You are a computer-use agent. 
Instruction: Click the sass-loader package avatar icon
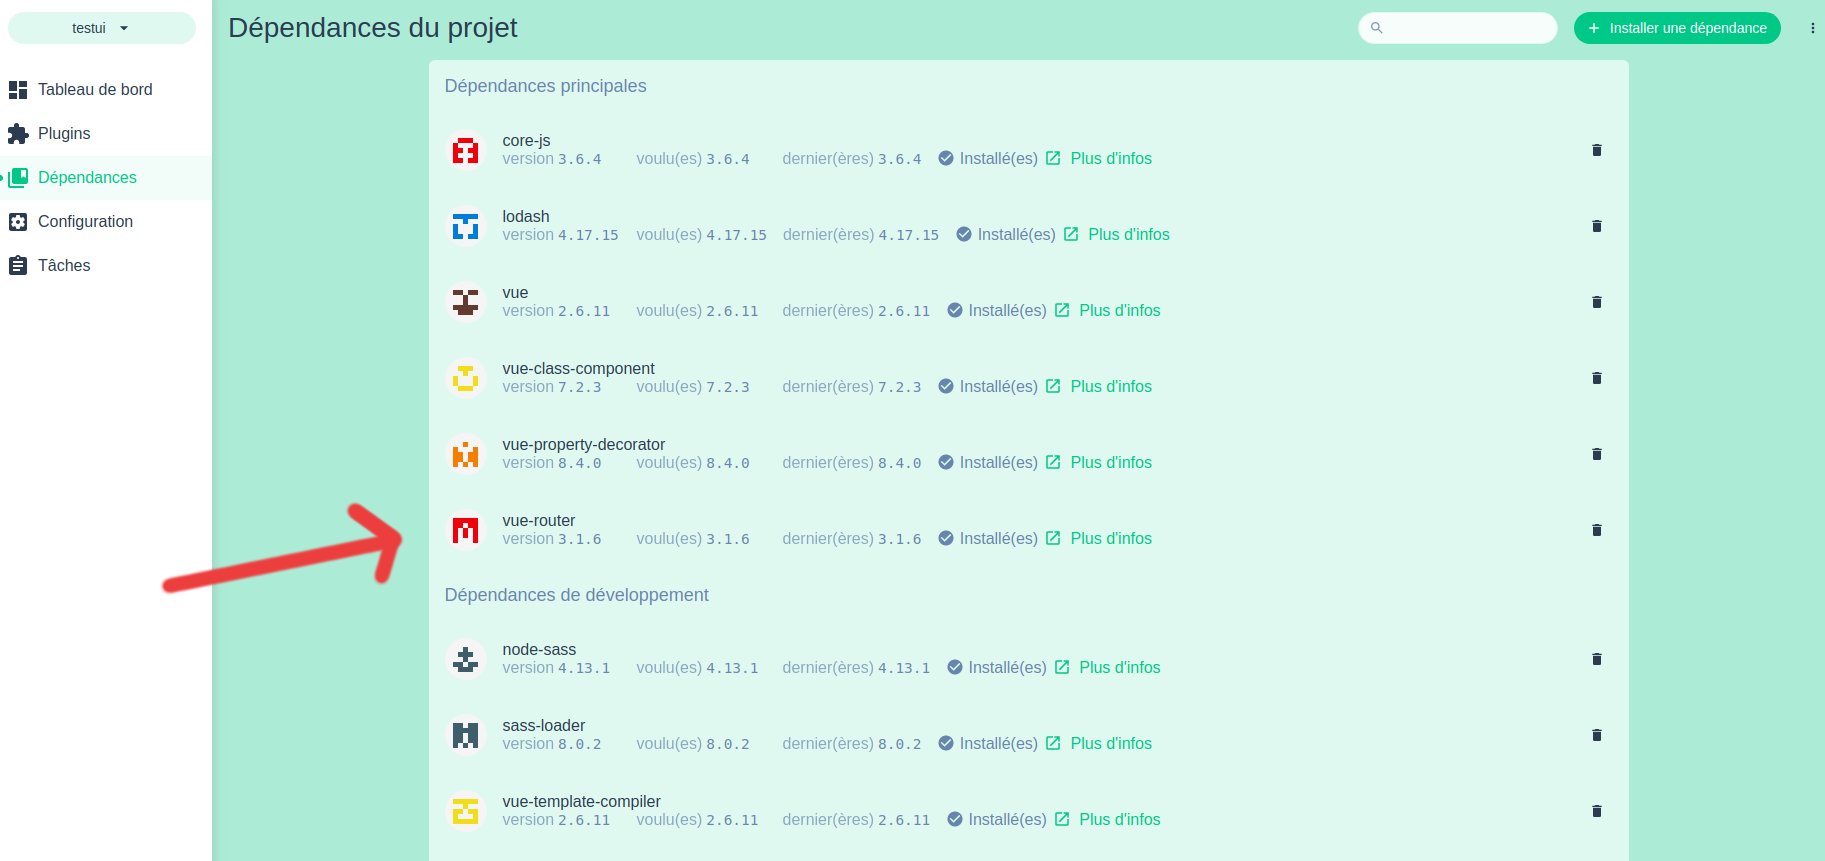pos(465,735)
